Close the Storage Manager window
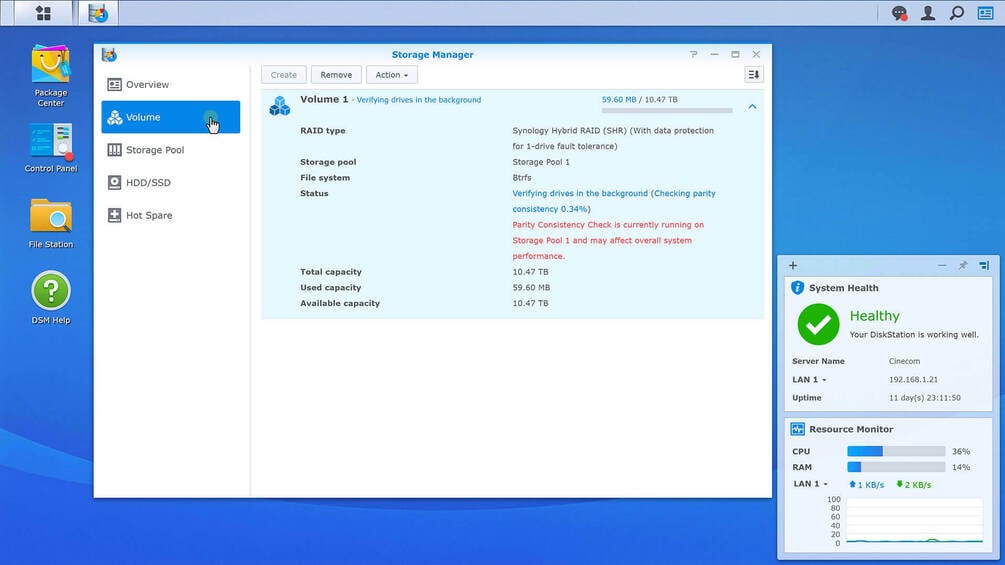 tap(756, 54)
